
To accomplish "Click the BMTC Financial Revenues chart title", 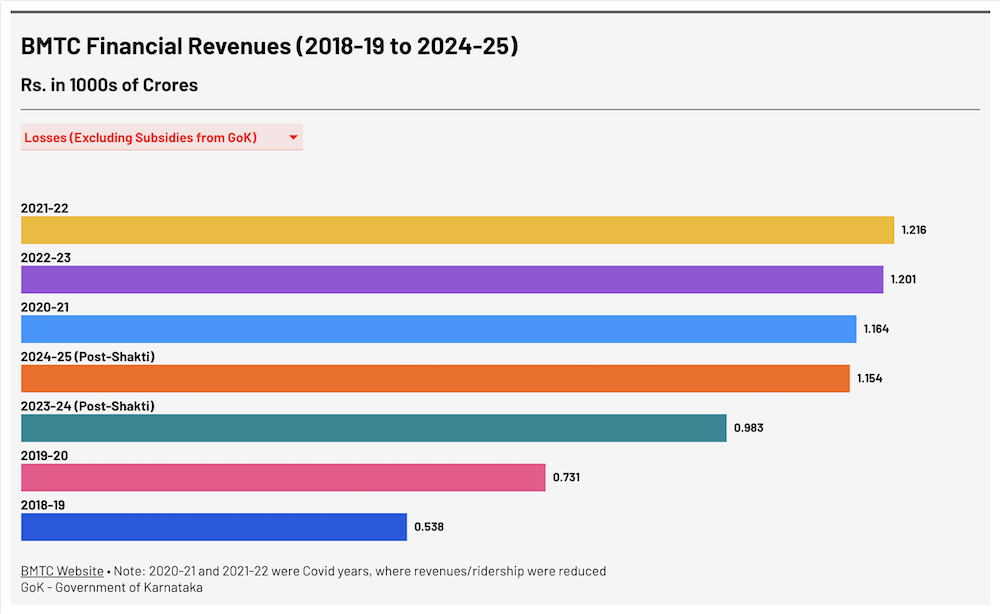I will point(269,46).
